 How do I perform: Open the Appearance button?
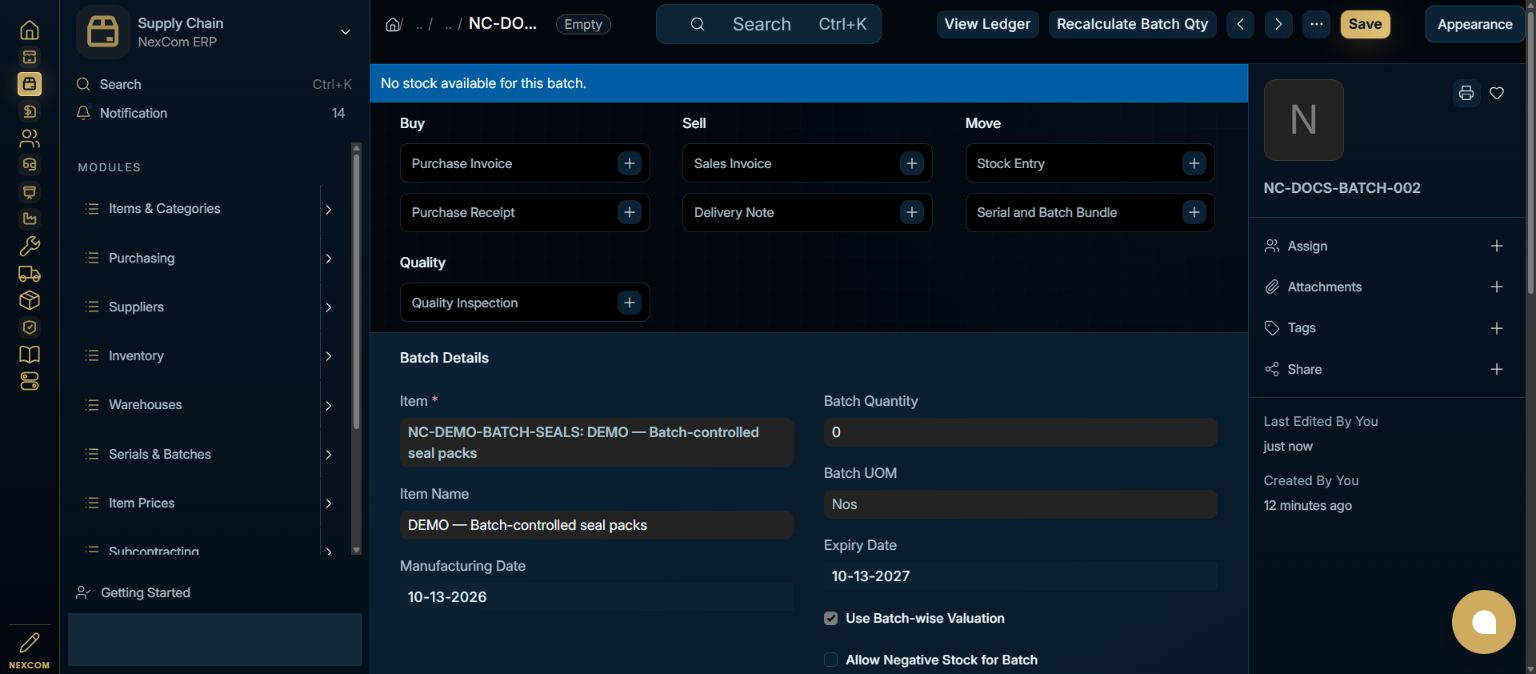pyautogui.click(x=1475, y=24)
